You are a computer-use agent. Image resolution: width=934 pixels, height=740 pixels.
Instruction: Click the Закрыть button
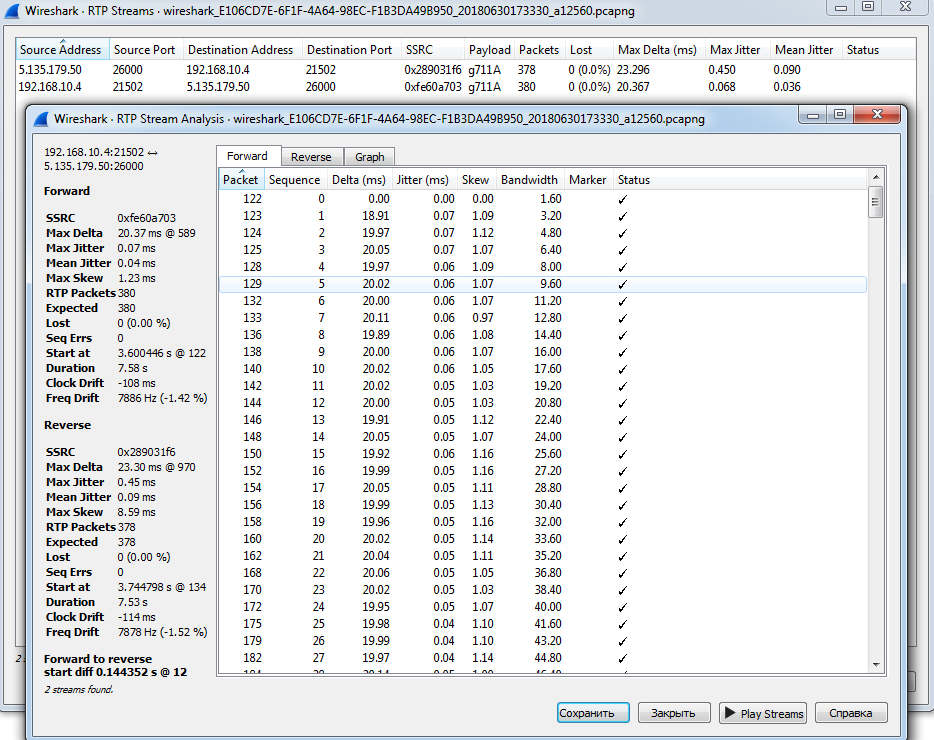point(674,713)
